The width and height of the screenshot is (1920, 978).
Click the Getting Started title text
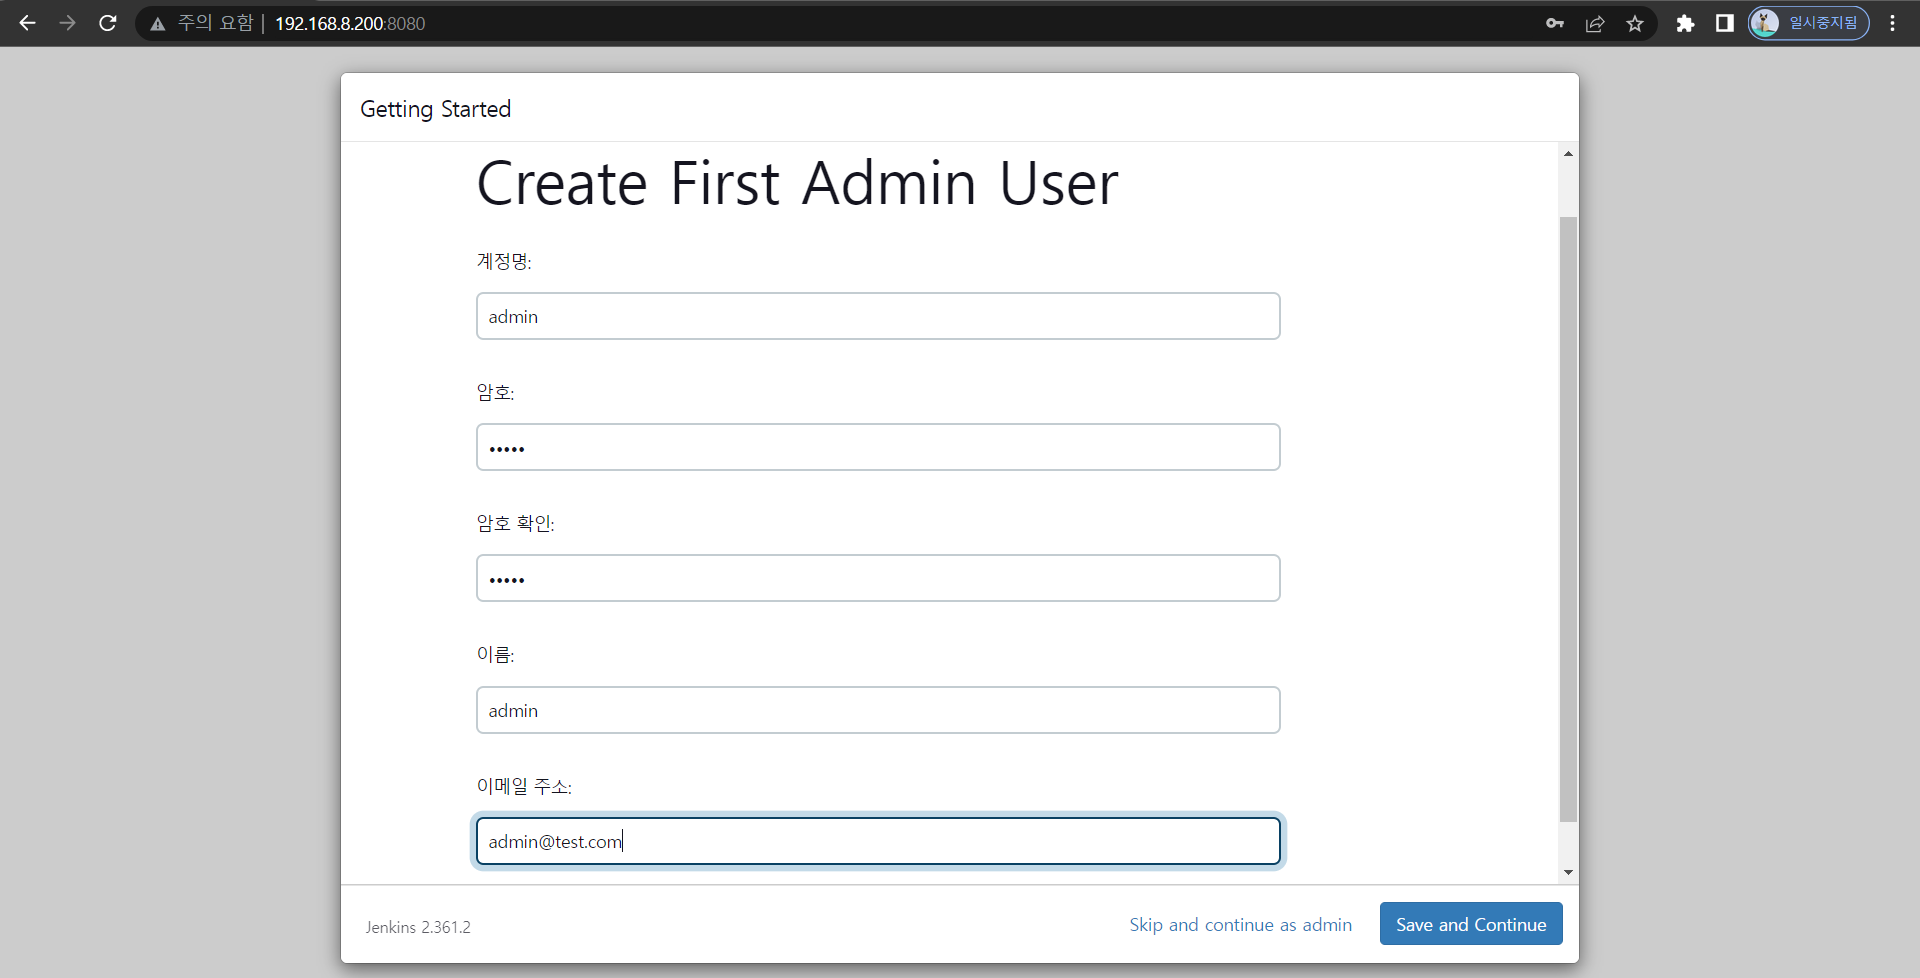pyautogui.click(x=435, y=109)
